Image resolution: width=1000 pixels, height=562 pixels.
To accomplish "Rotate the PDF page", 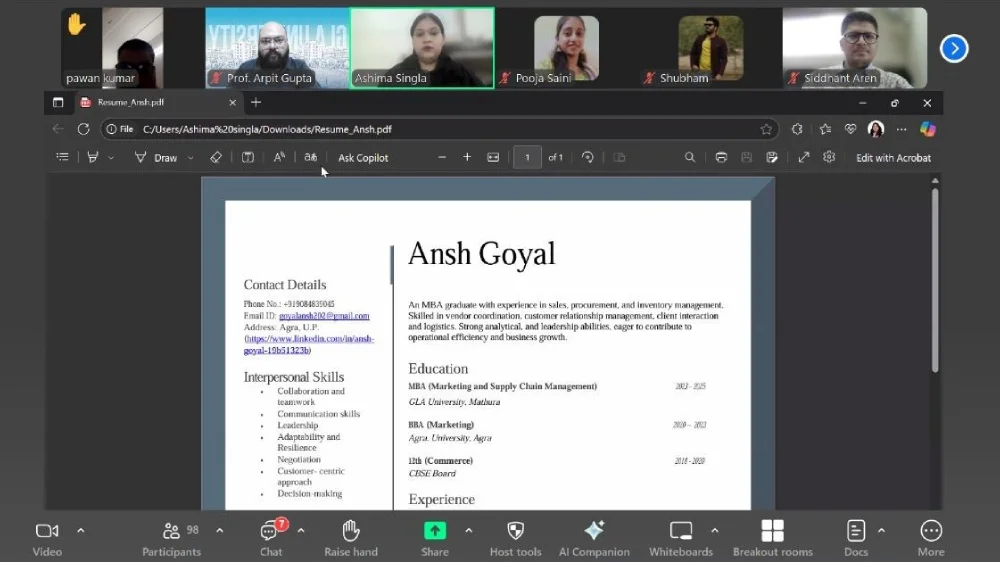I will [587, 157].
